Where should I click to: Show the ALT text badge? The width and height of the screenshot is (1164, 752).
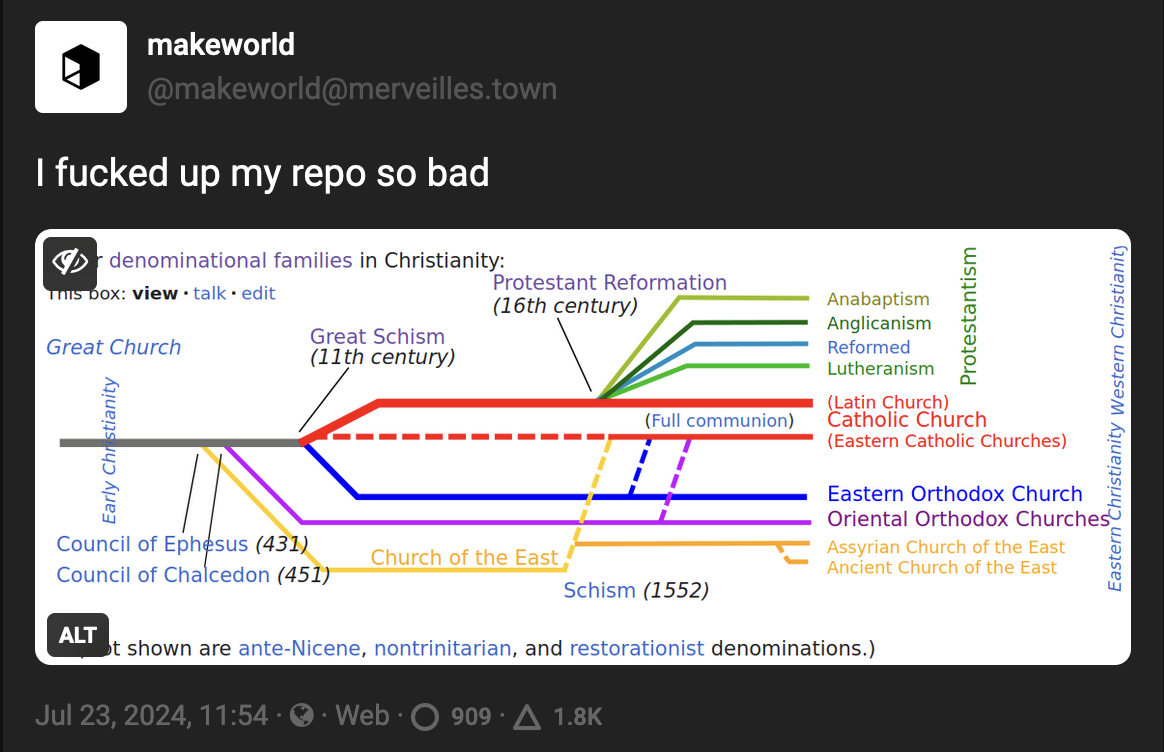(x=78, y=635)
